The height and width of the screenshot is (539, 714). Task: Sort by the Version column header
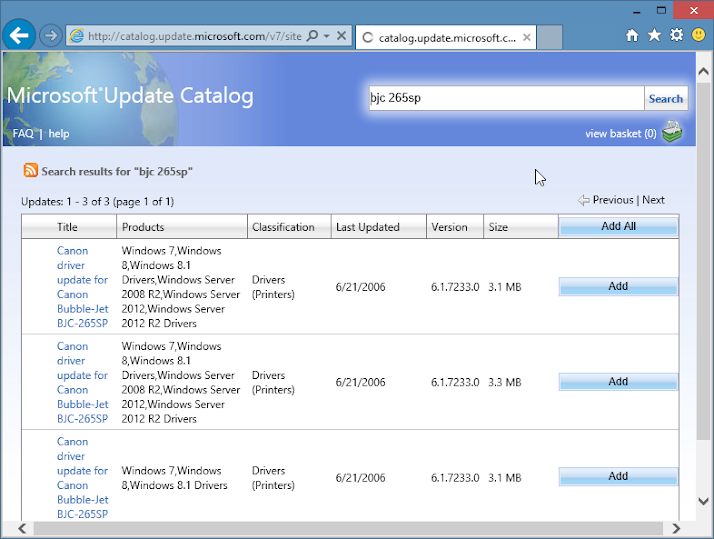point(454,227)
